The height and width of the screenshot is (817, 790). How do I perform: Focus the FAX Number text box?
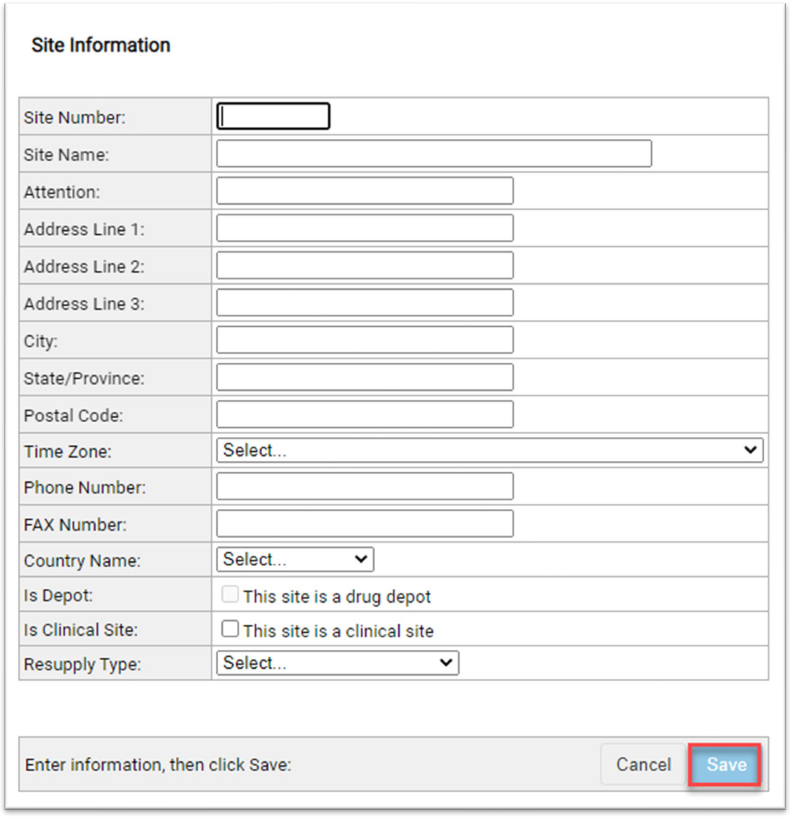364,524
